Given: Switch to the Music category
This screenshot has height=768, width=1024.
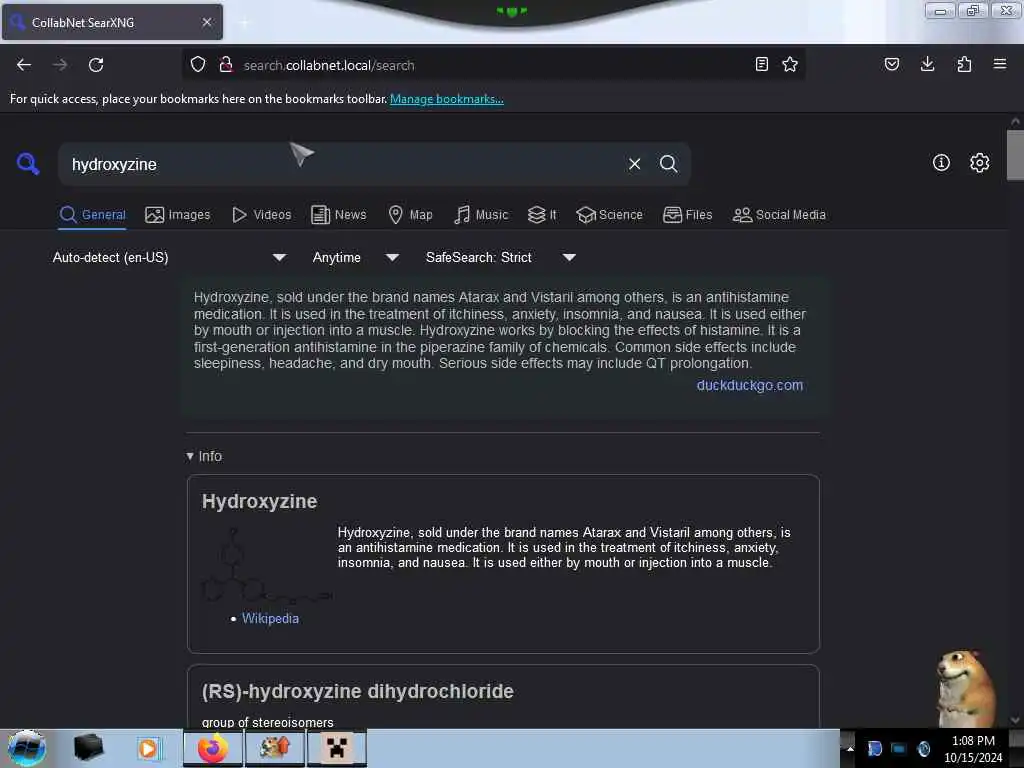Looking at the screenshot, I should point(481,215).
